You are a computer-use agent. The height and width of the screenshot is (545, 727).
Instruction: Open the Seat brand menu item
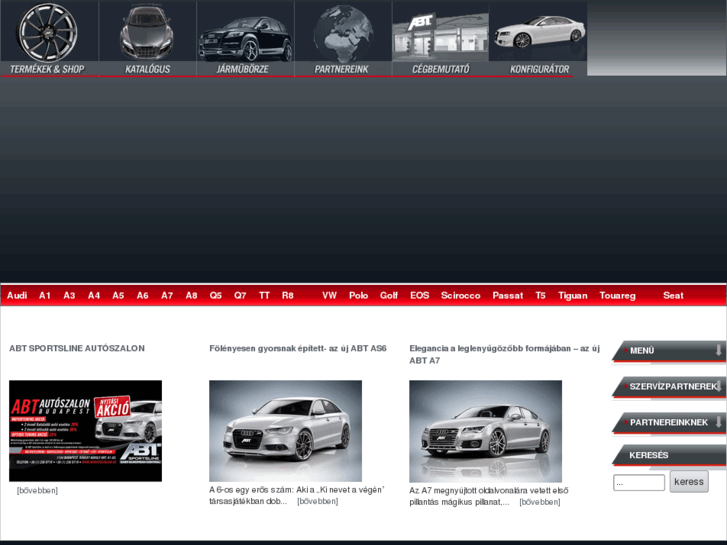673,296
